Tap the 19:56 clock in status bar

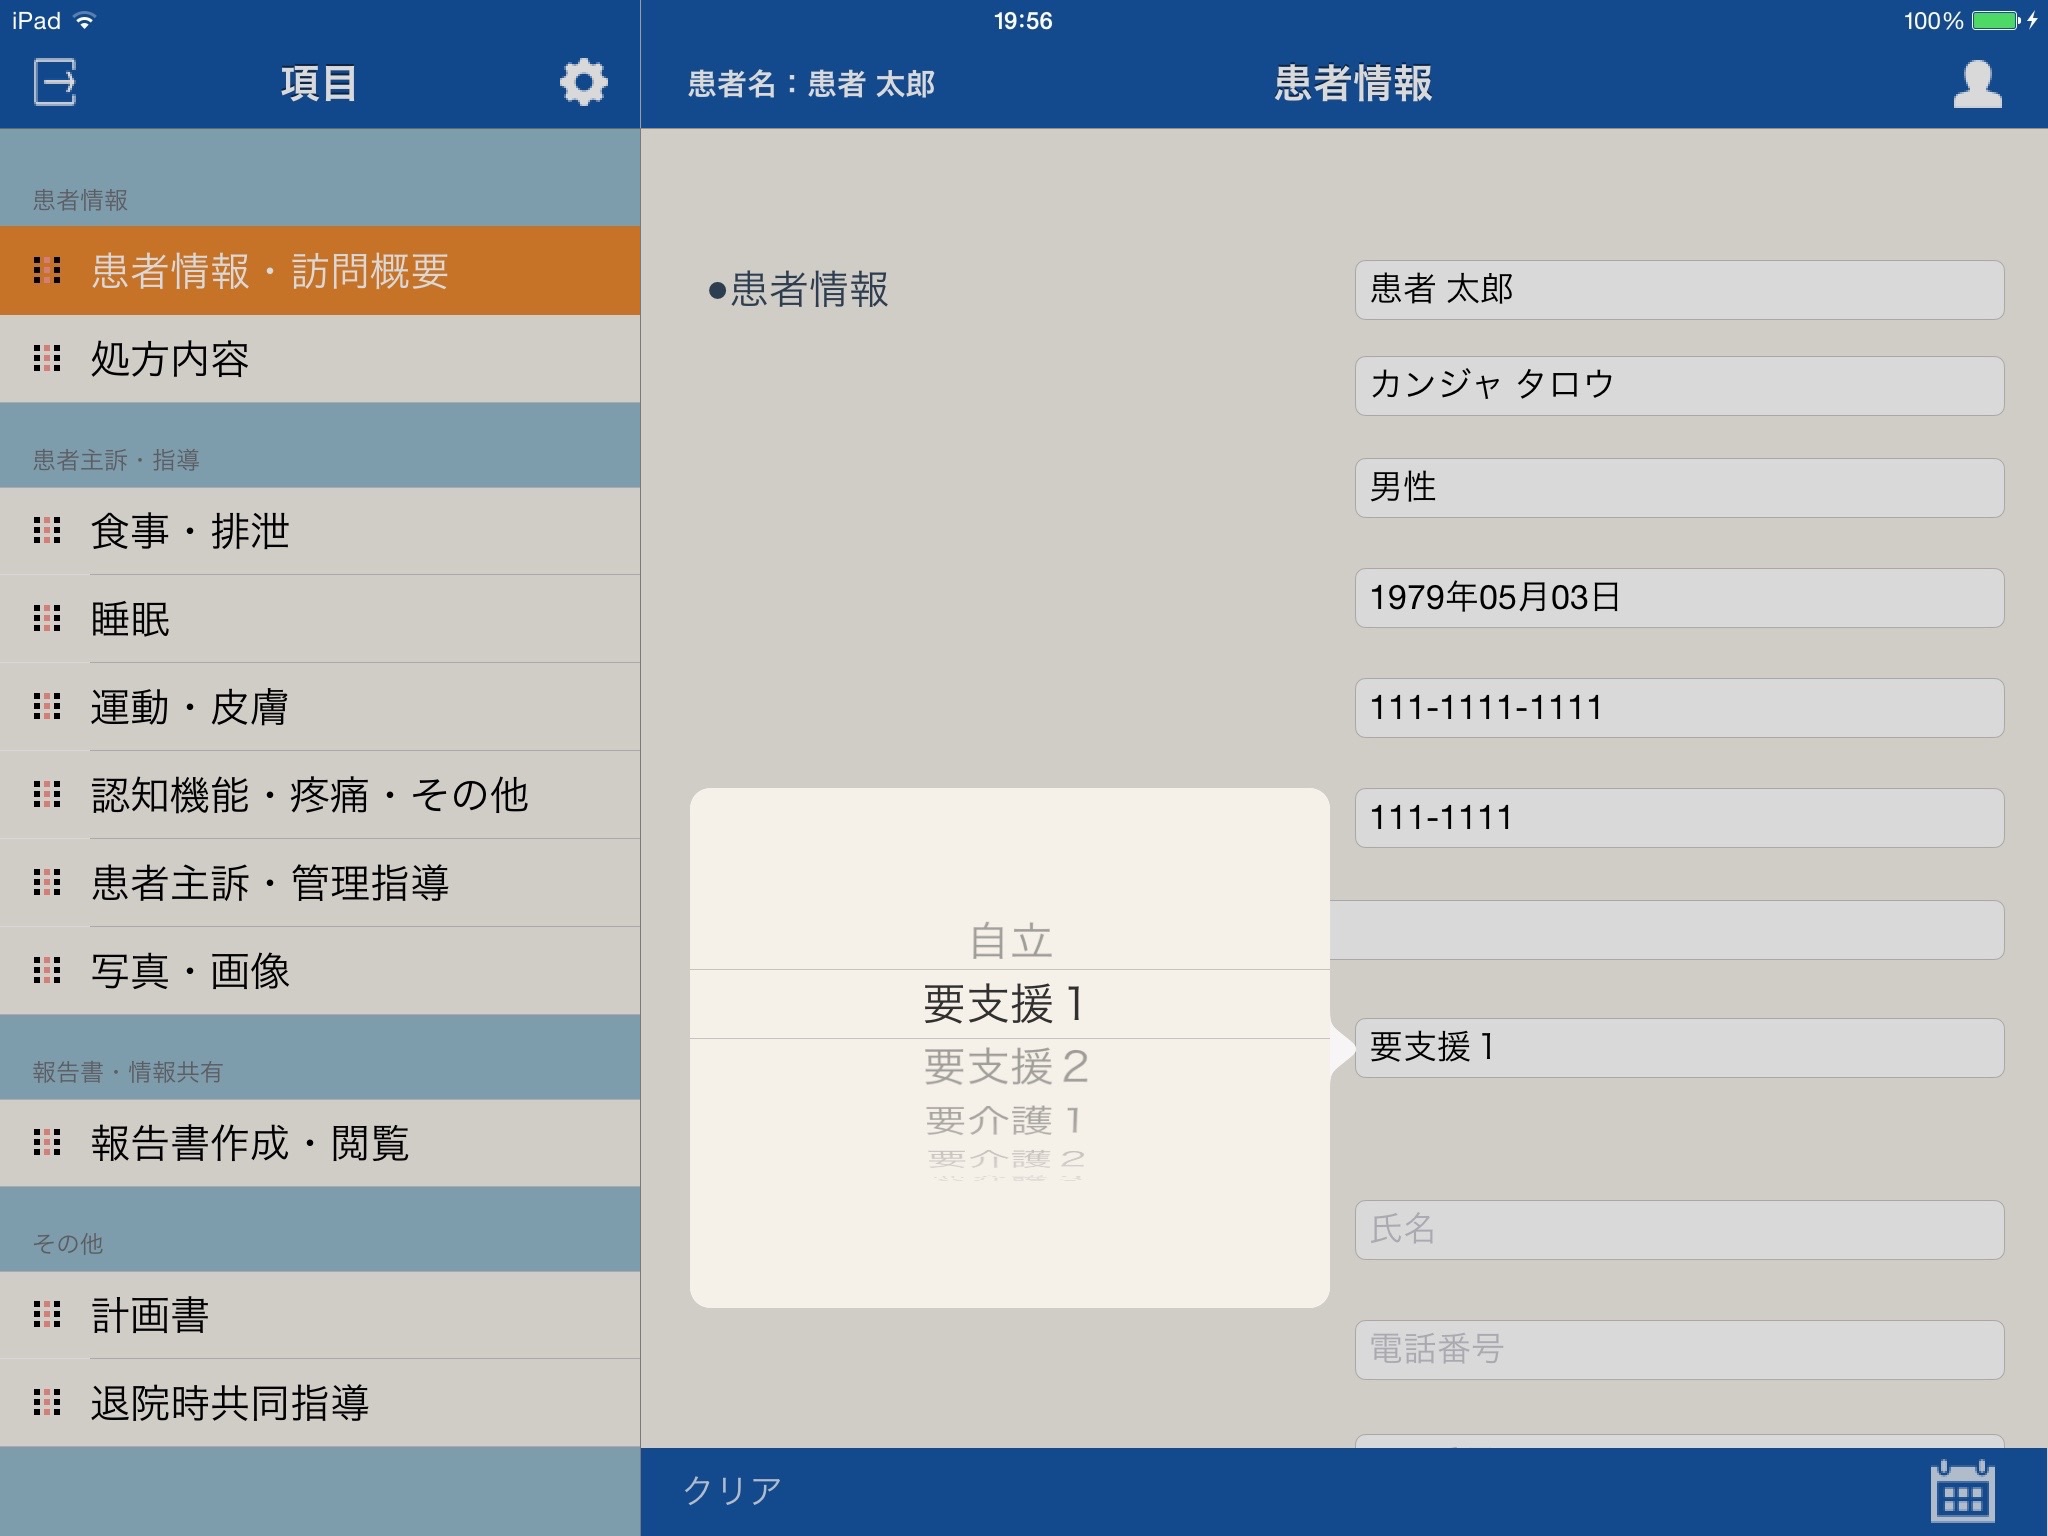pos(1023,21)
